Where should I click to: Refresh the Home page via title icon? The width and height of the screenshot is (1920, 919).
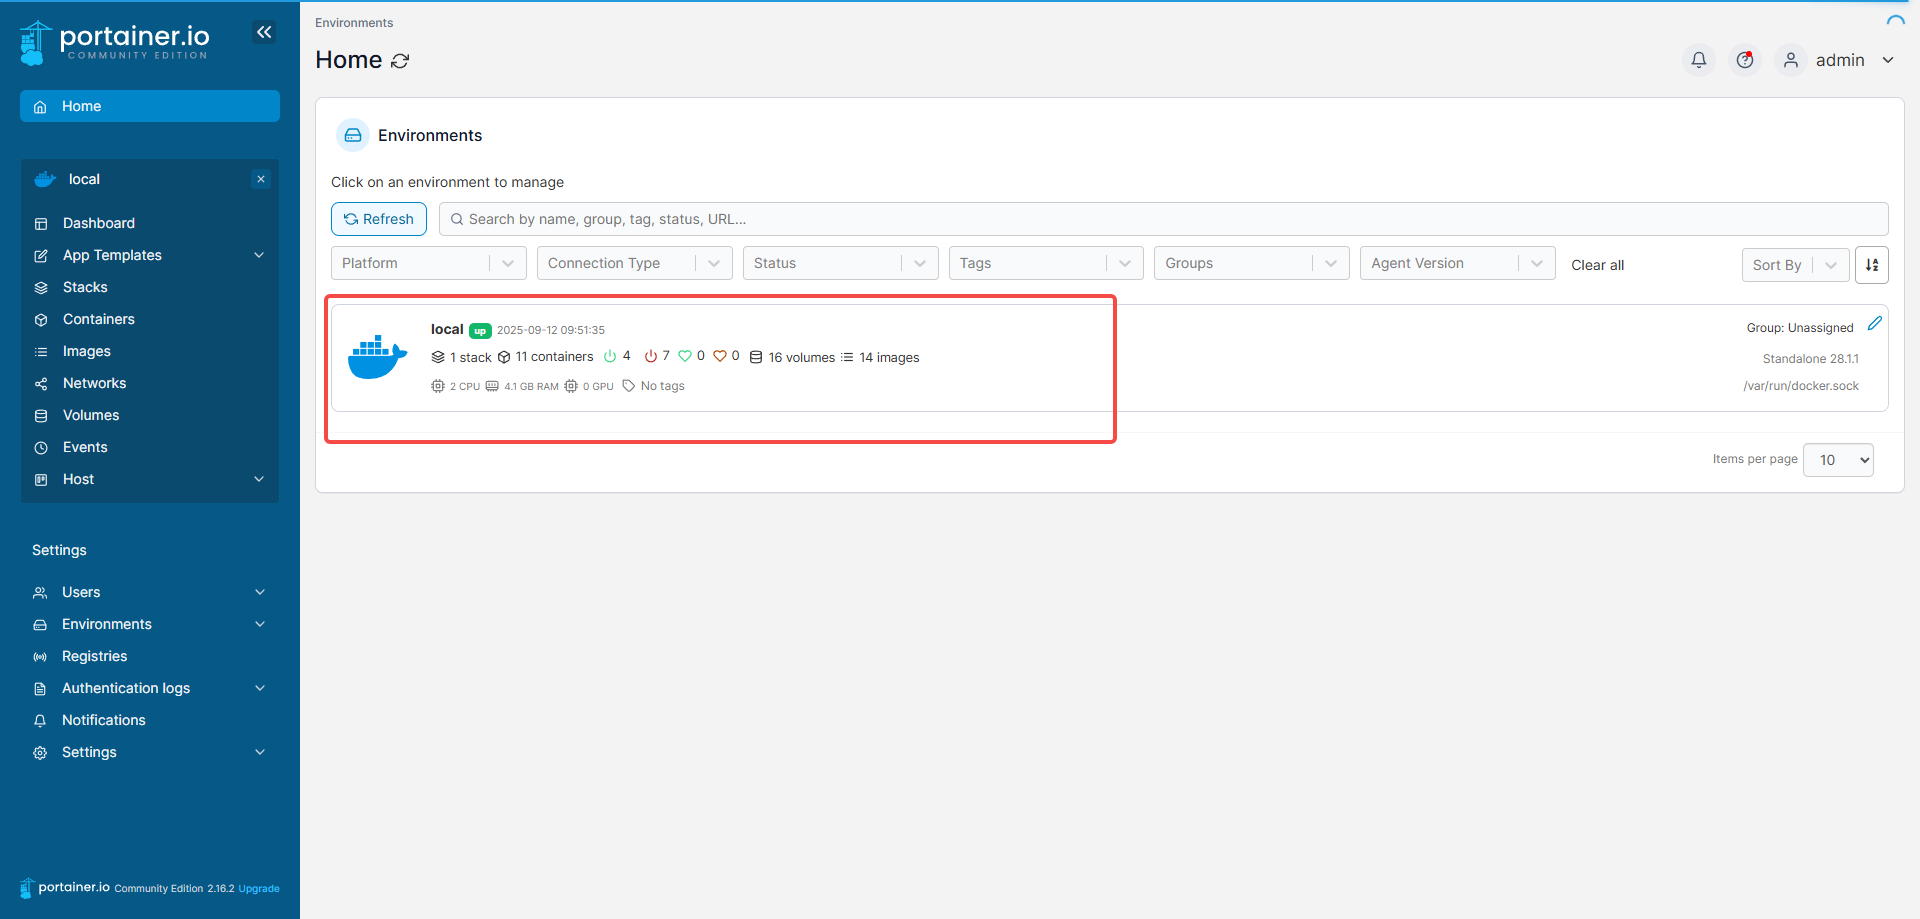(x=400, y=61)
